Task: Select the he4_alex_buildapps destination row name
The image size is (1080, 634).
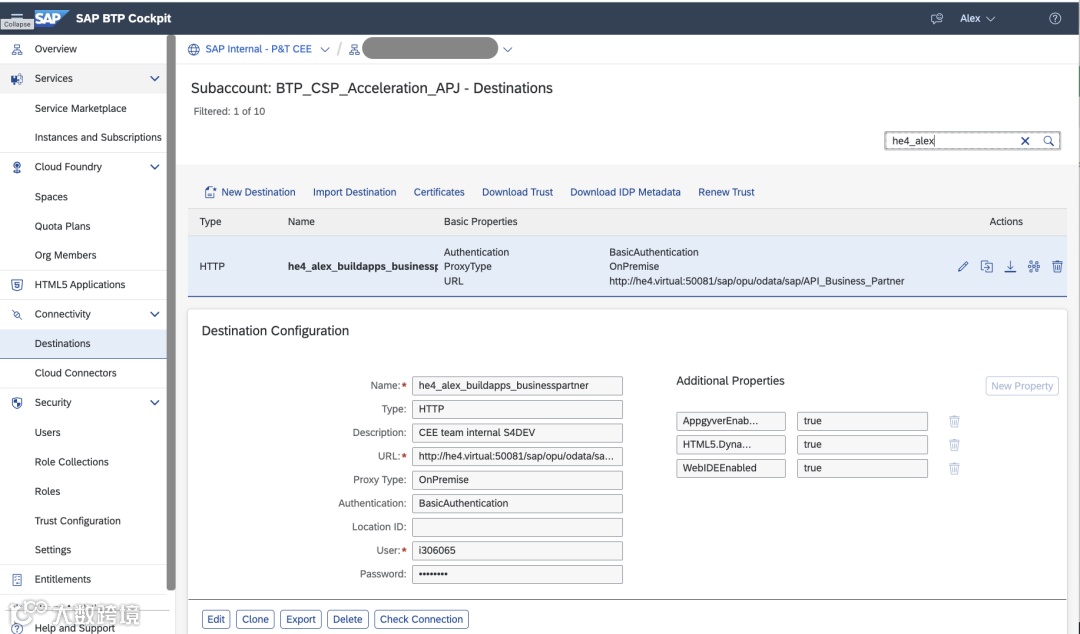Action: (x=363, y=267)
